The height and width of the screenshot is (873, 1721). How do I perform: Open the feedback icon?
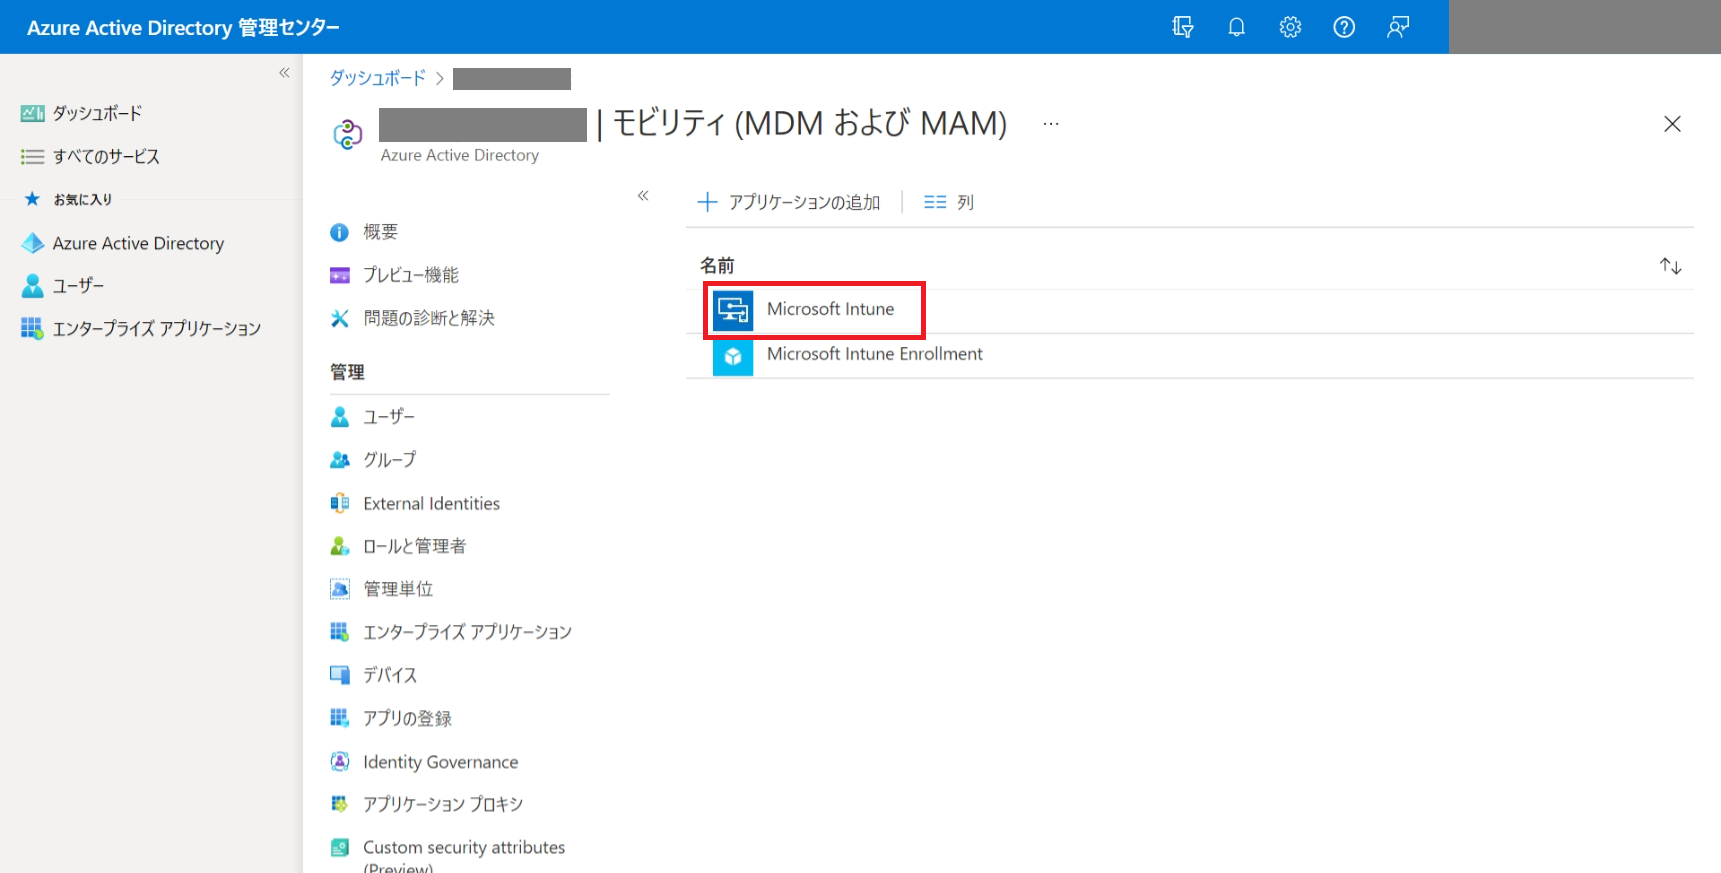(1398, 27)
